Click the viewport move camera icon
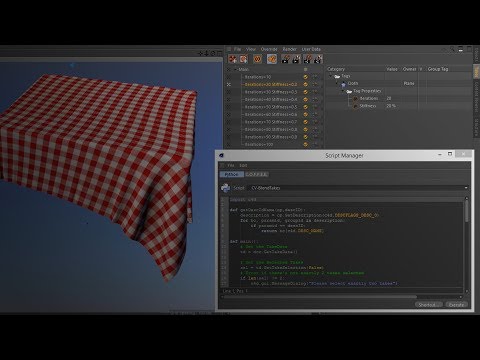The height and width of the screenshot is (360, 480). 201,53
